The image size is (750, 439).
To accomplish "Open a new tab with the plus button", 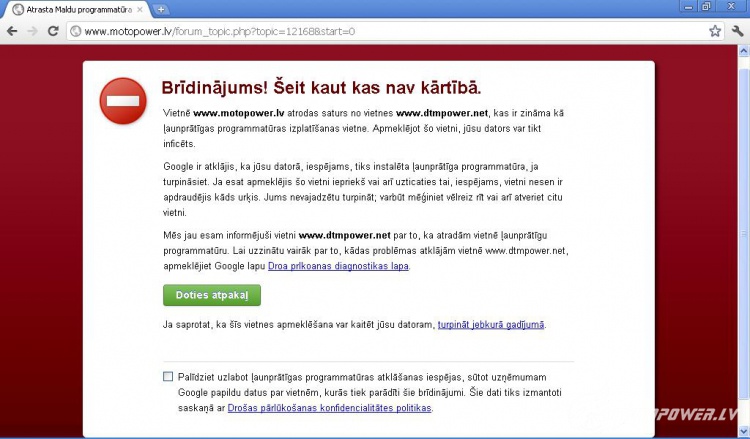I will click(161, 9).
